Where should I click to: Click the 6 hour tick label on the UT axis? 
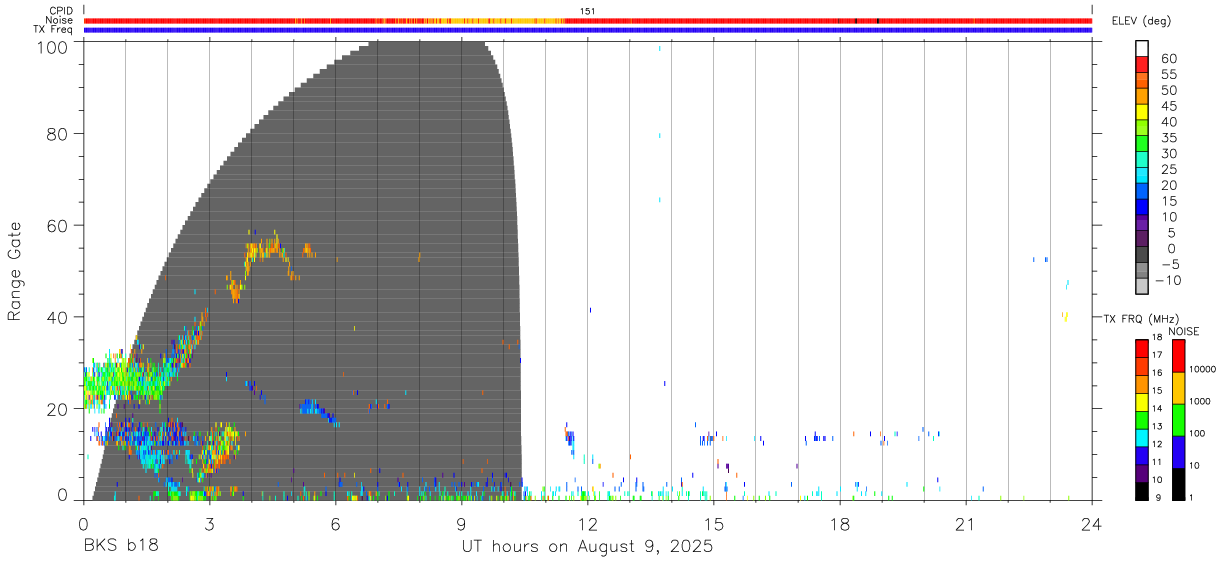335,524
